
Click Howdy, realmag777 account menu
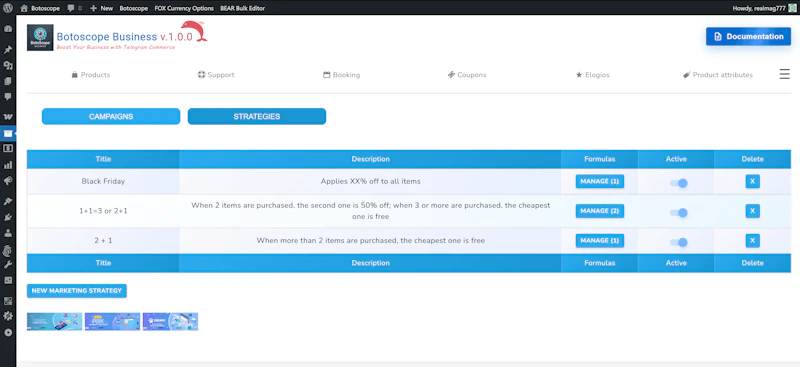(763, 8)
